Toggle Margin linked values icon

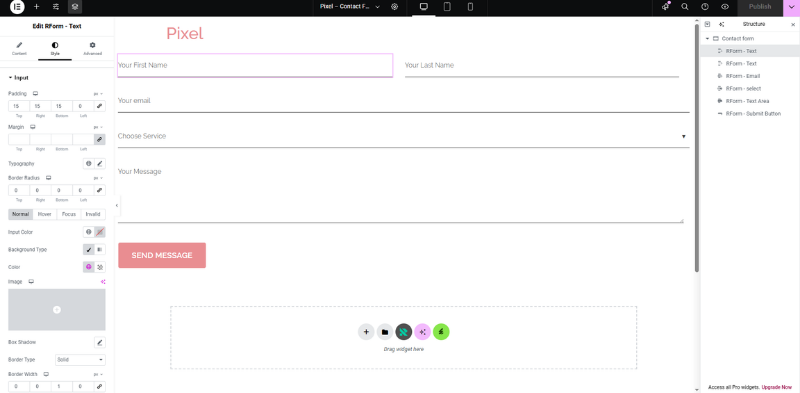pos(99,139)
